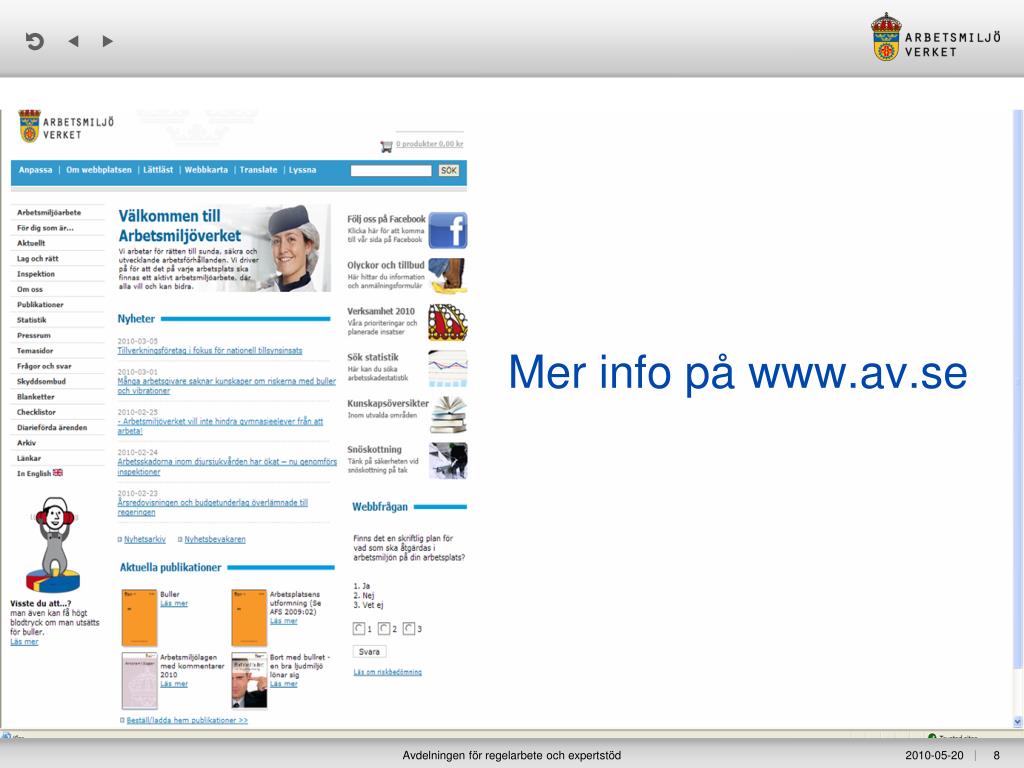The image size is (1024, 768).
Task: Open Lättläst menu item
Action: [158, 170]
